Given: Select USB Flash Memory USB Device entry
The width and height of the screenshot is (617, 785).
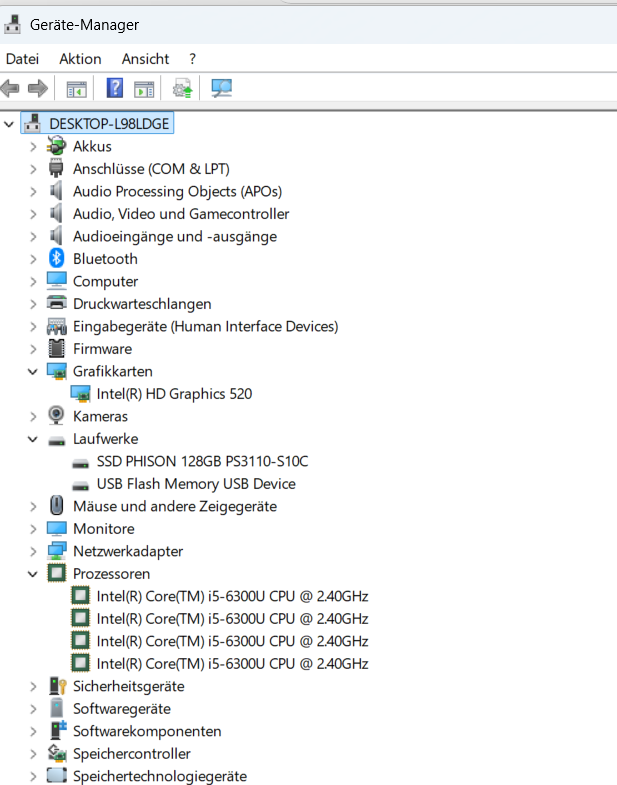Looking at the screenshot, I should click(x=196, y=484).
